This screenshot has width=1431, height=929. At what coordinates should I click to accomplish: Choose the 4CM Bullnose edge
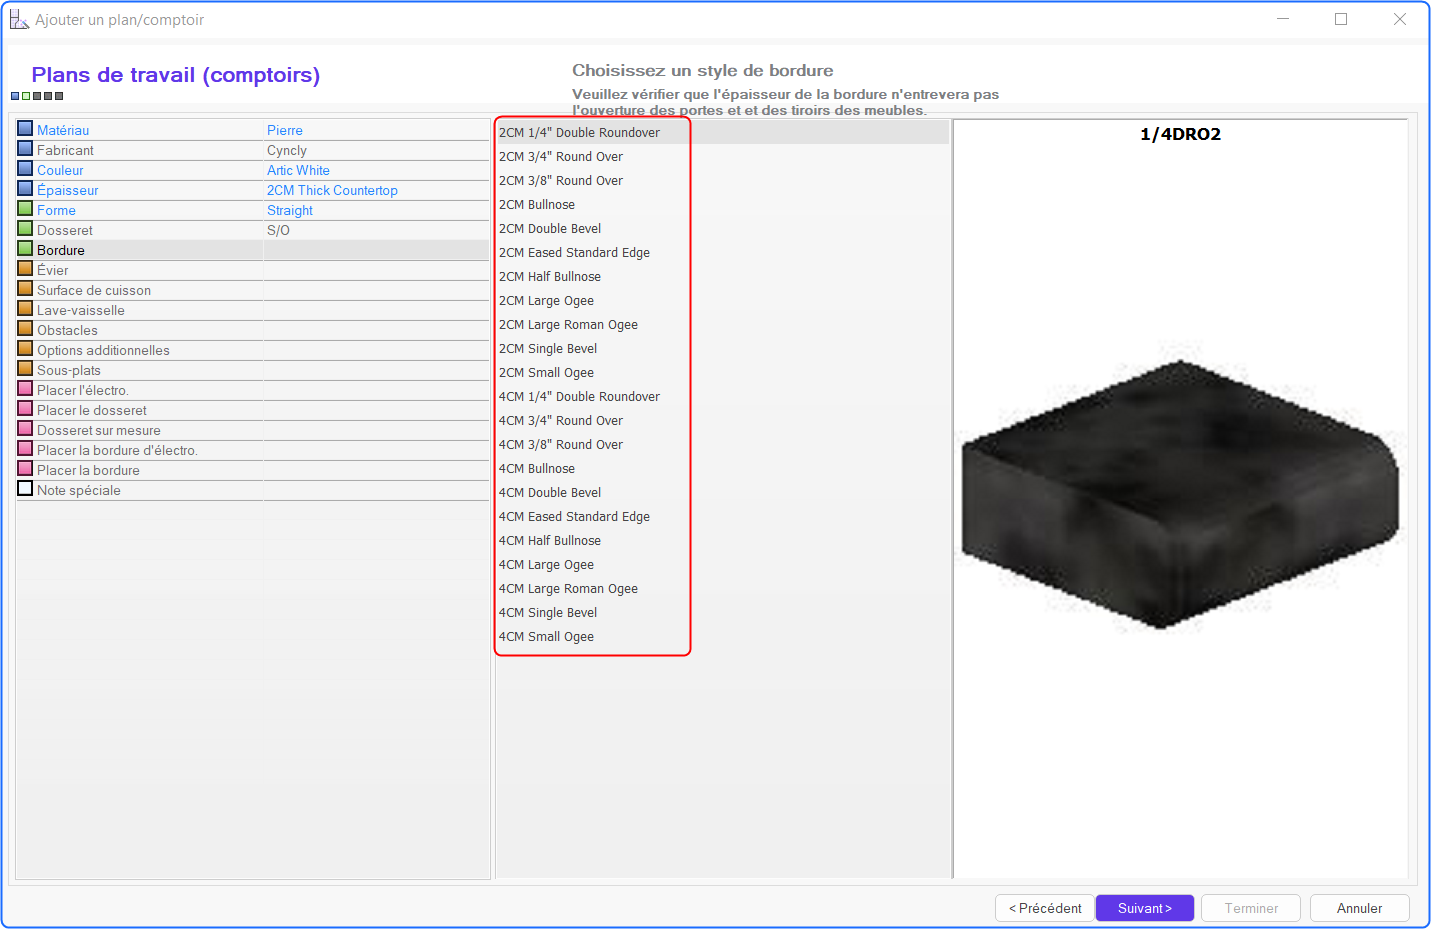(x=536, y=468)
